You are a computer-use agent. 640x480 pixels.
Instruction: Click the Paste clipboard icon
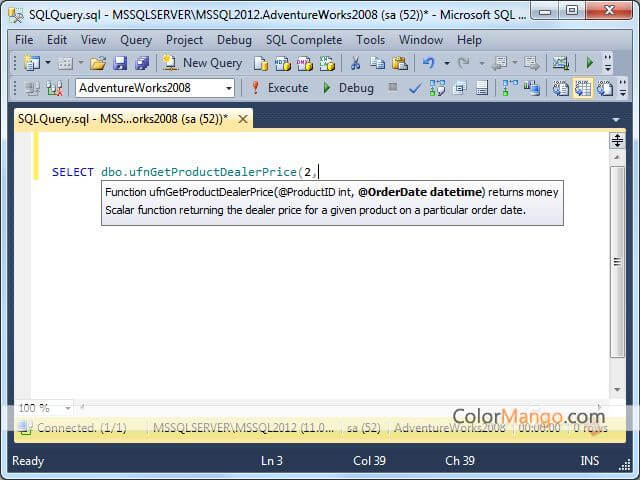coord(400,63)
